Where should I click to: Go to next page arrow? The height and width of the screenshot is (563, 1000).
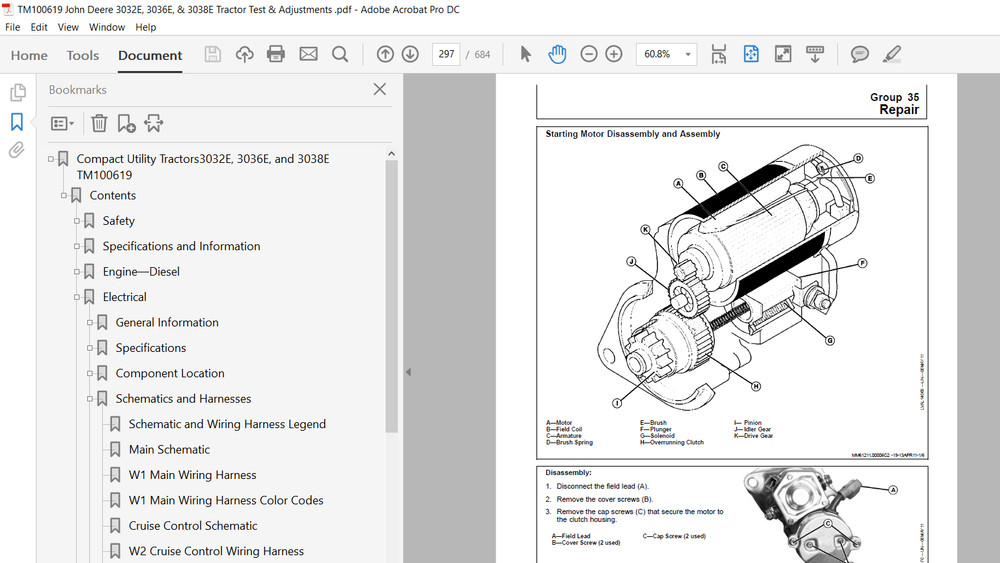(410, 54)
